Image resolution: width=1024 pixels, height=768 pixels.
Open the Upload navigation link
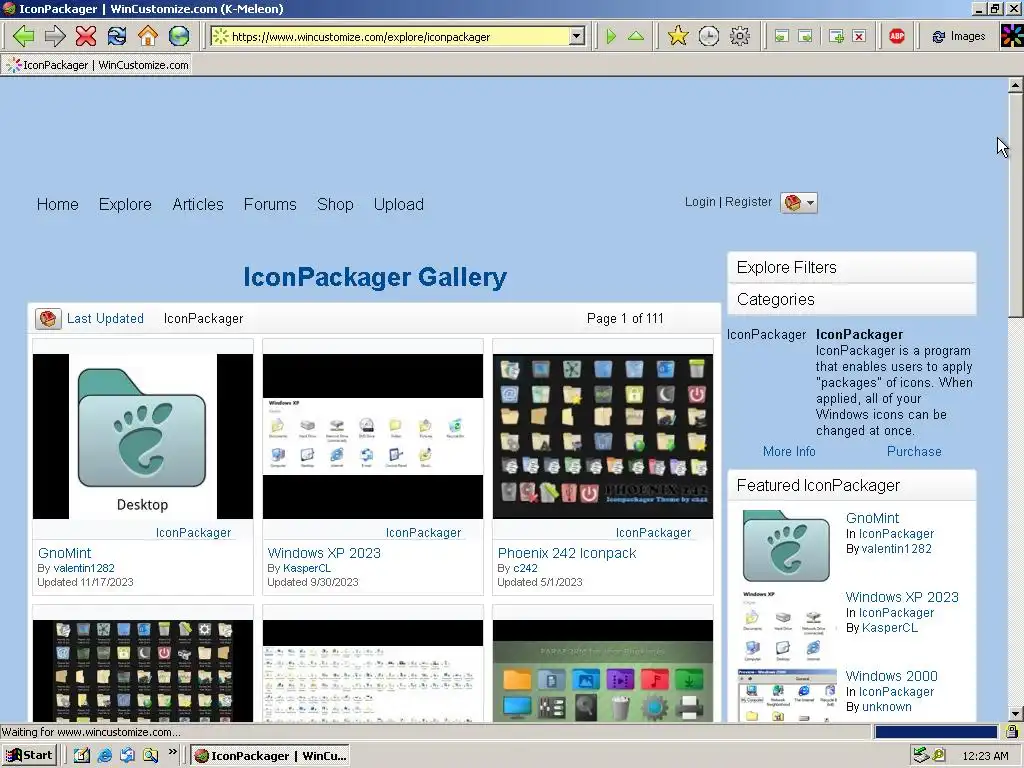398,204
